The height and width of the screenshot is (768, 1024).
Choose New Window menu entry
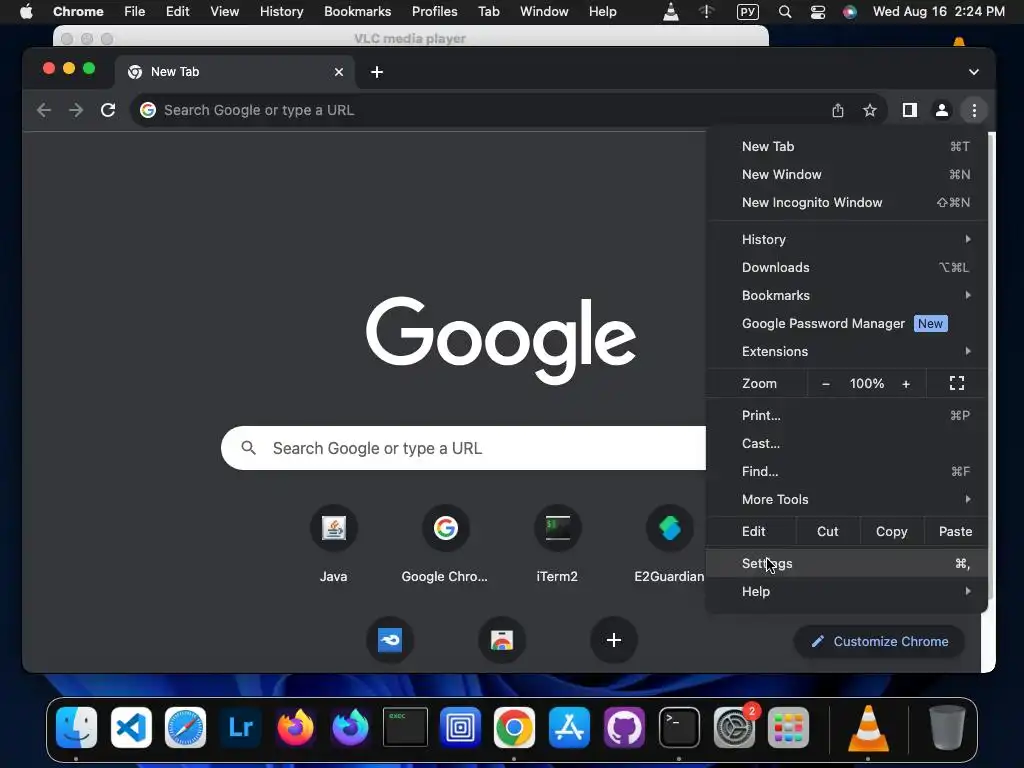click(x=846, y=174)
